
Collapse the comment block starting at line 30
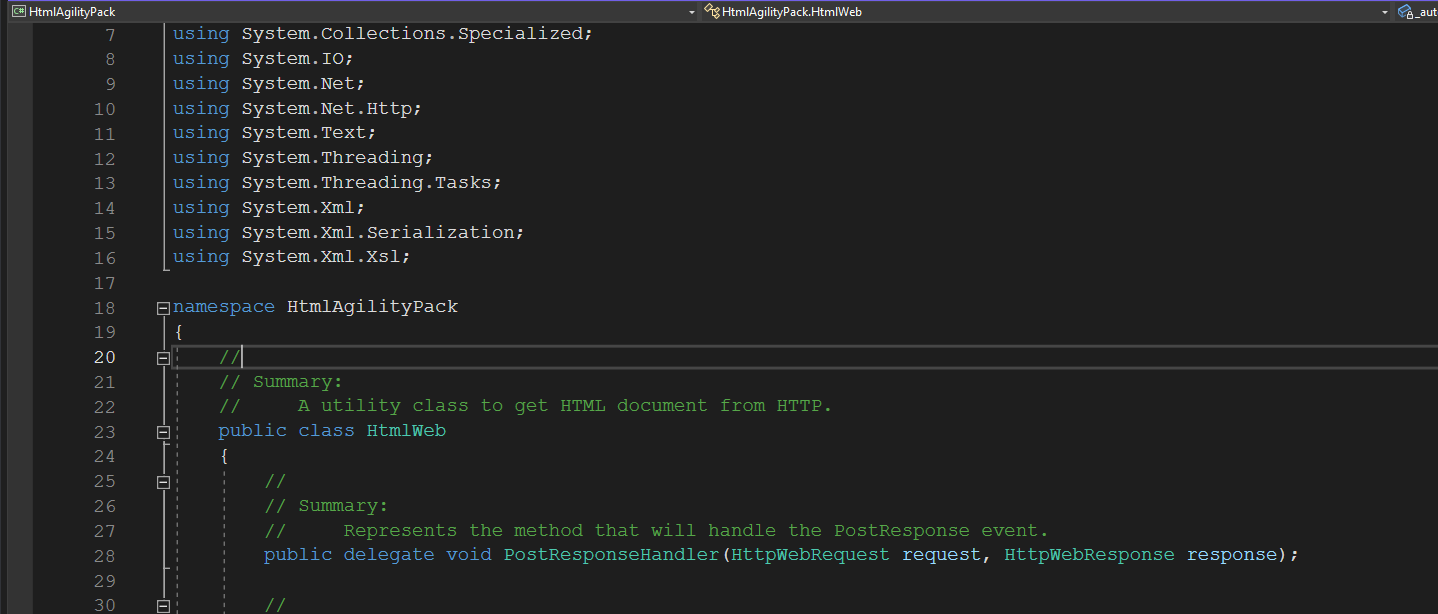[x=163, y=606]
